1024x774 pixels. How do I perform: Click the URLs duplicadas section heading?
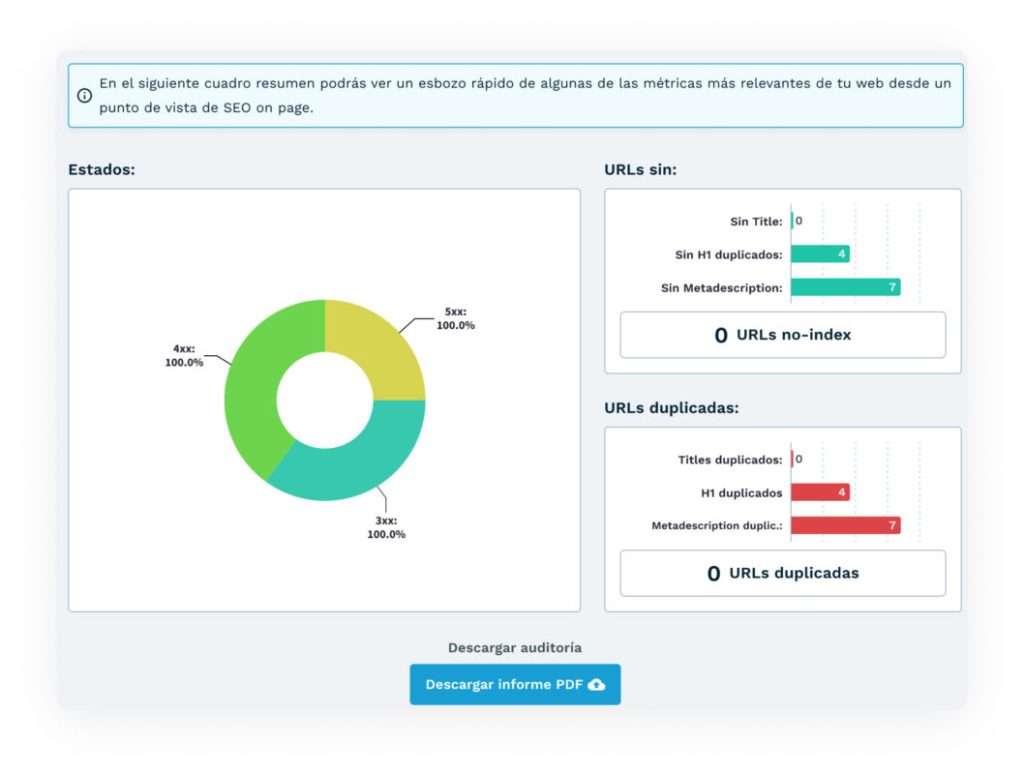[671, 408]
